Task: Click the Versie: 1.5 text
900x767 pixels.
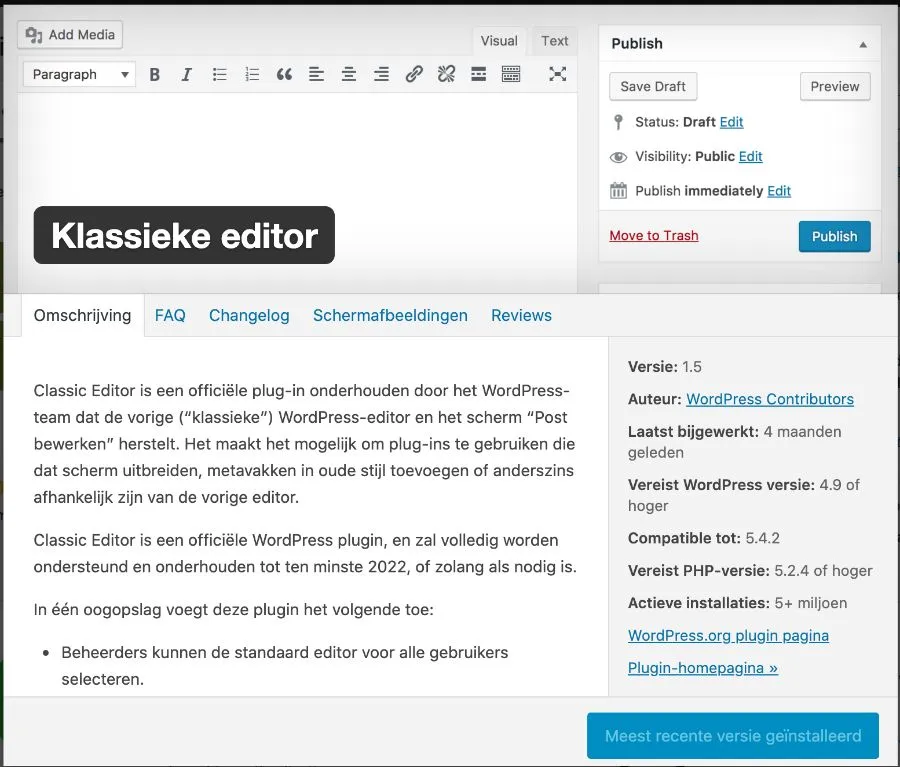Action: pos(665,366)
